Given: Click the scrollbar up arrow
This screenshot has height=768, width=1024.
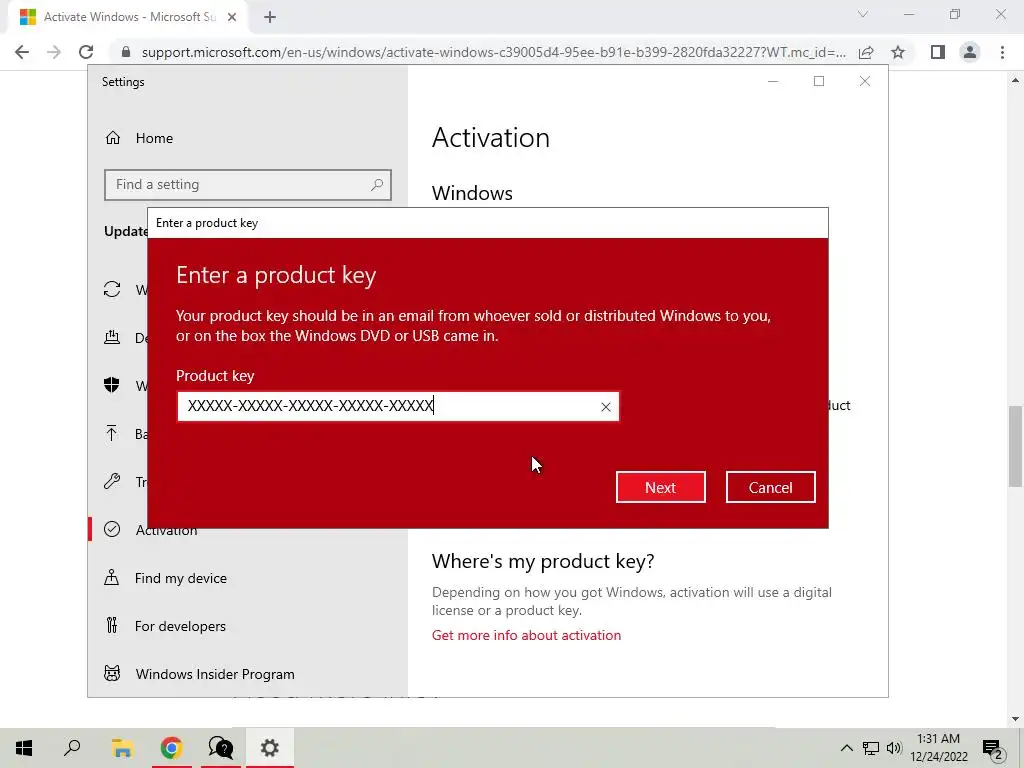Looking at the screenshot, I should click(1015, 80).
